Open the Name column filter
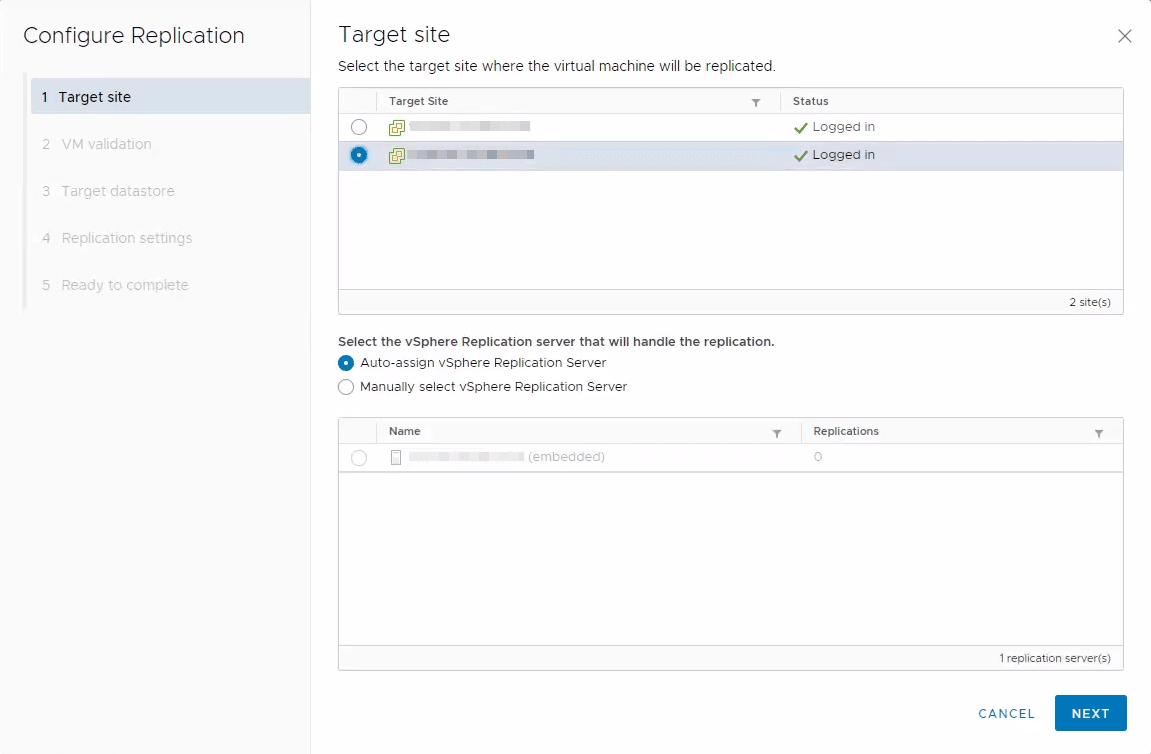Screen dimensions: 1151x754 pyautogui.click(x=777, y=433)
